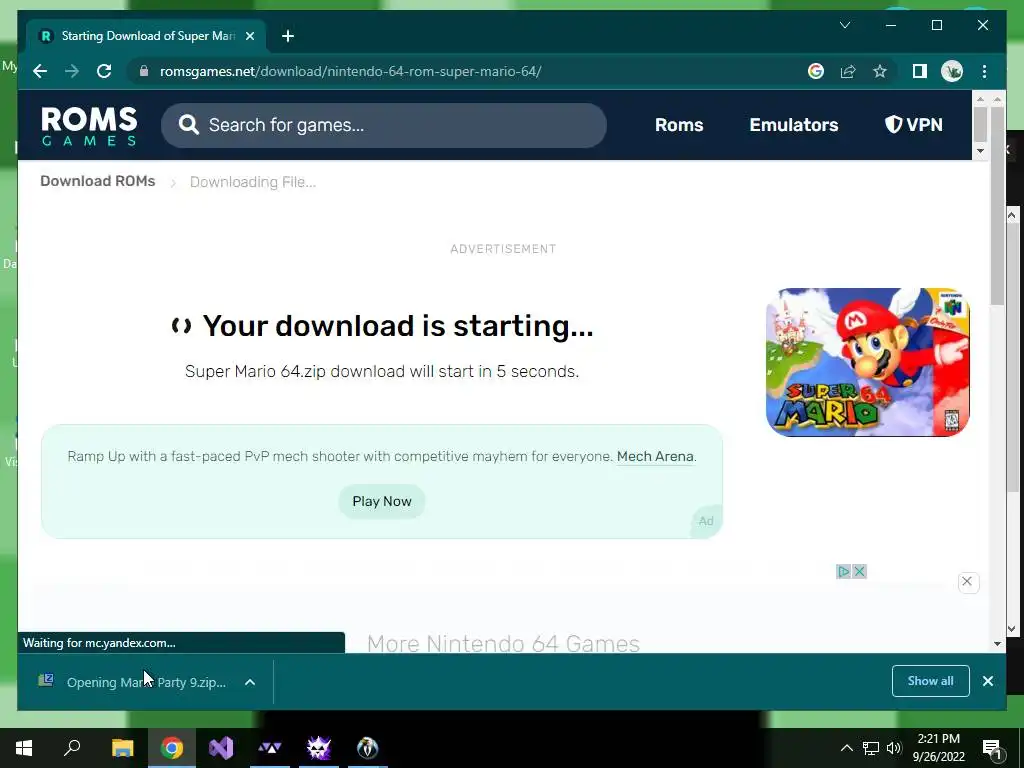This screenshot has height=768, width=1024.
Task: Open a new browser tab
Action: coord(288,36)
